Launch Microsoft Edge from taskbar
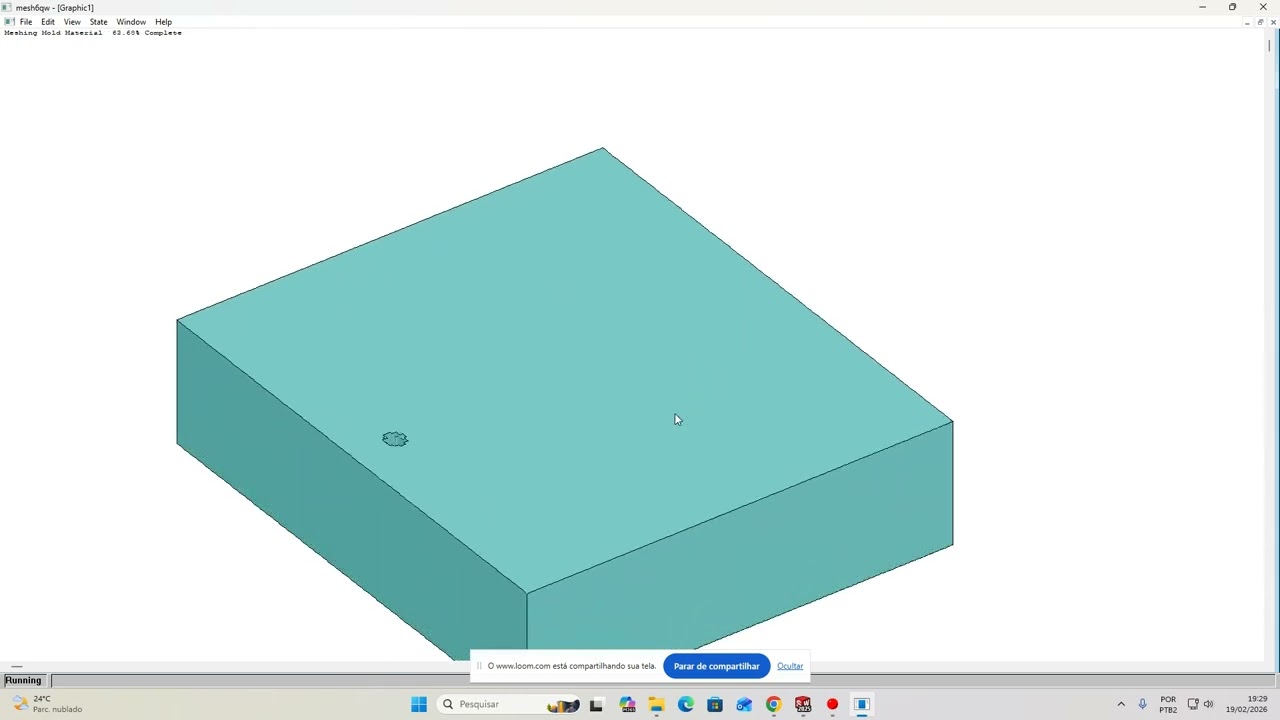This screenshot has width=1280, height=720. [685, 704]
